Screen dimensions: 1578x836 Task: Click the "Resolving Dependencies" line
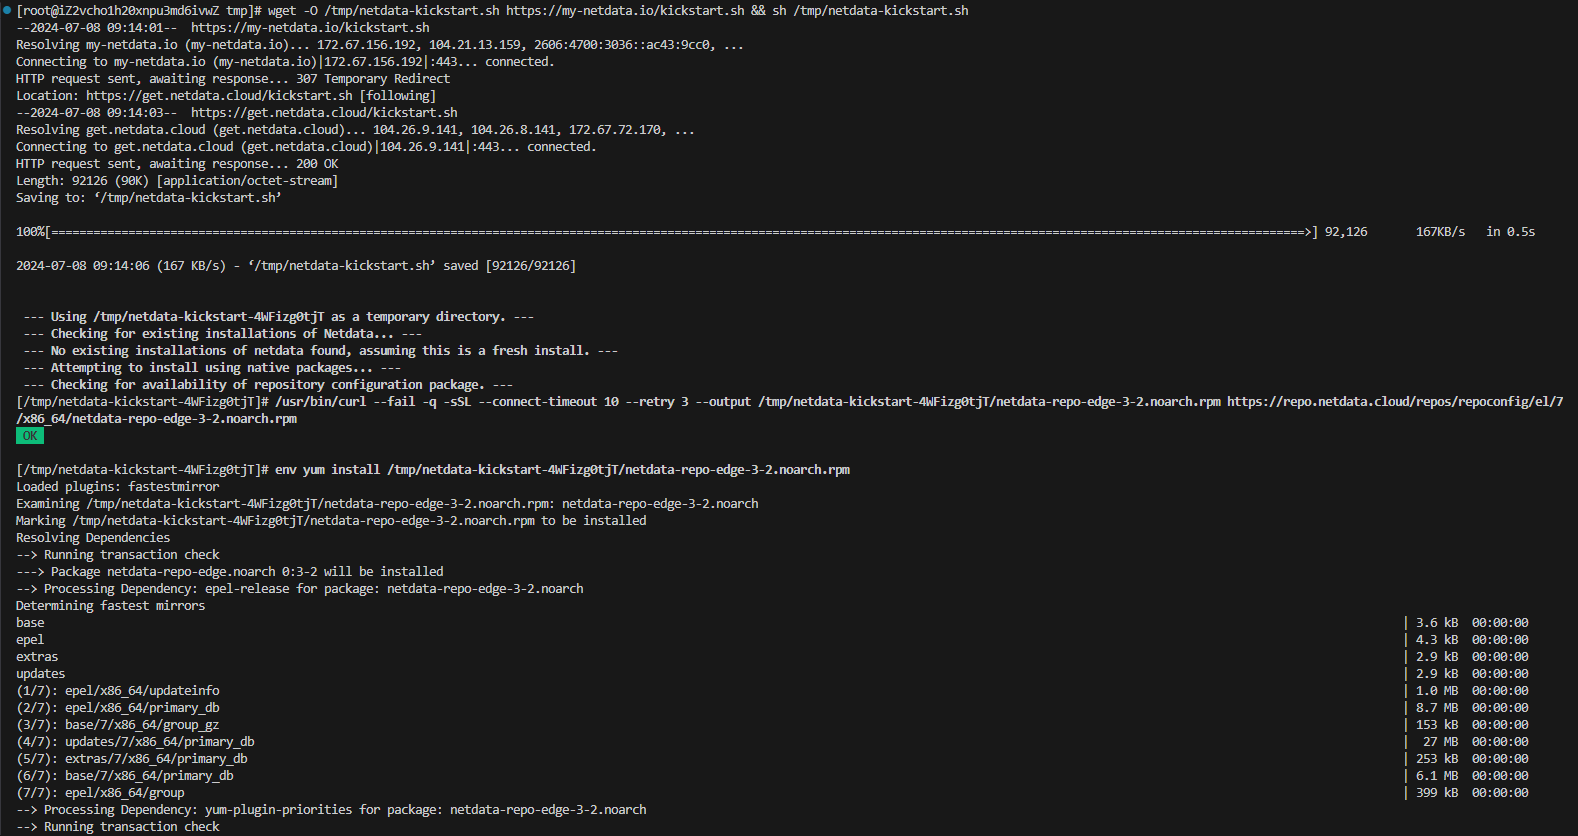click(x=93, y=538)
